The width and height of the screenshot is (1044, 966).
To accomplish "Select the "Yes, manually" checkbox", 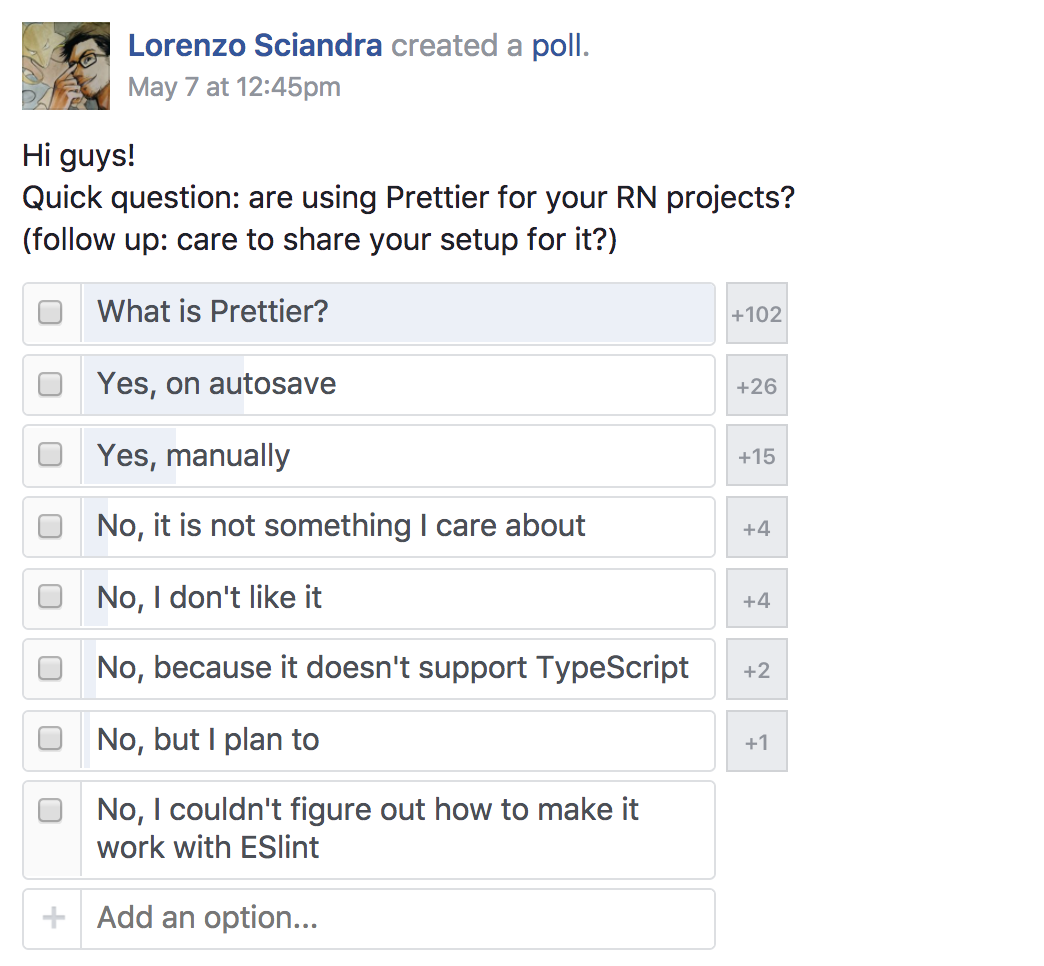I will [x=50, y=455].
